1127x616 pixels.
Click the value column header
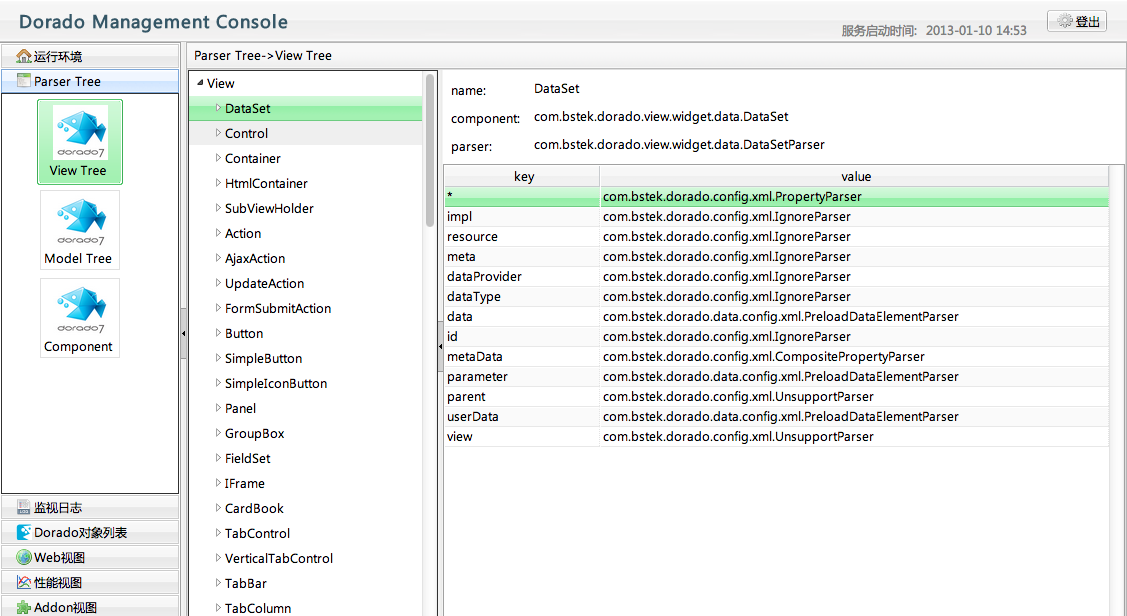click(856, 177)
